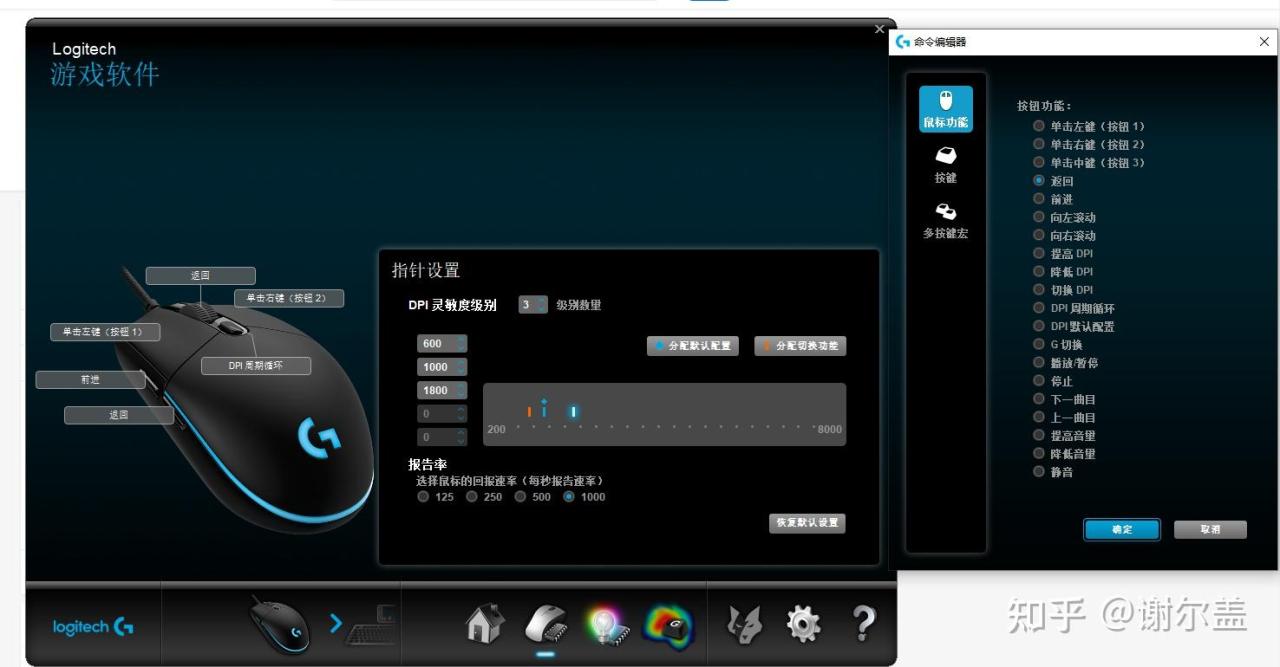The image size is (1280, 667).
Task: Click the 600 DPI value stepper
Action: tap(442, 344)
